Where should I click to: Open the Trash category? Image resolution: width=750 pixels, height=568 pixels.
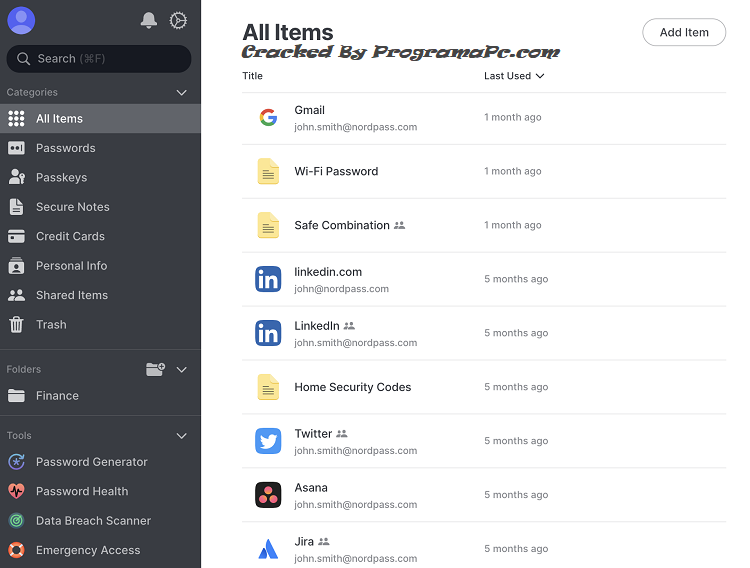tap(51, 325)
